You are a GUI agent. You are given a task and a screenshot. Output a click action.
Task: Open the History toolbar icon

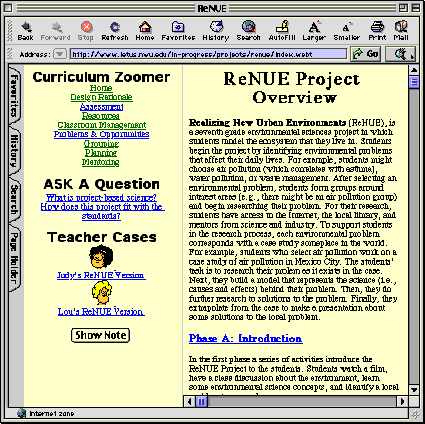click(x=216, y=27)
